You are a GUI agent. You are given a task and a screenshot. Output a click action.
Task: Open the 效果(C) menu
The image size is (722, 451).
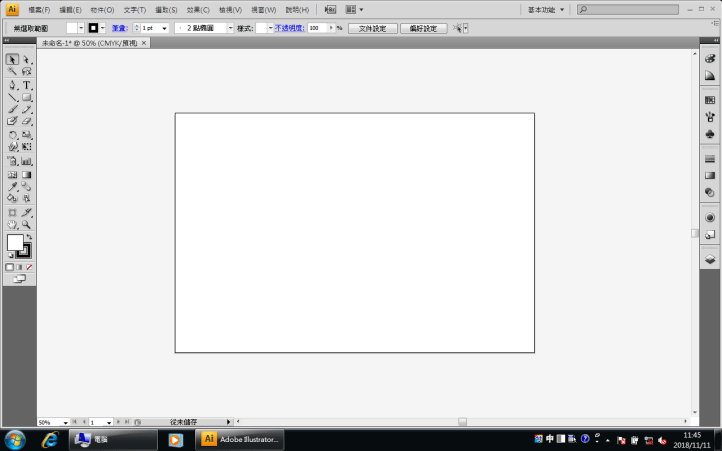(198, 9)
